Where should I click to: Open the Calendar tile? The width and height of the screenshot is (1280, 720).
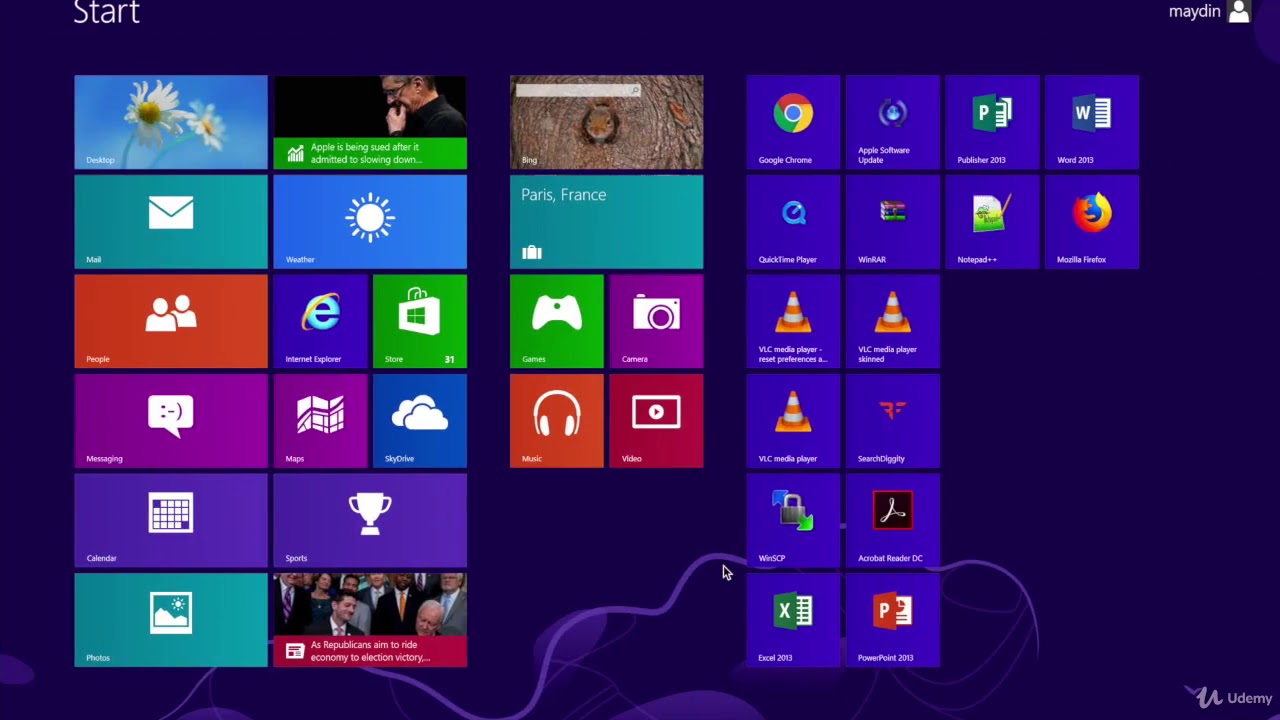tap(171, 521)
